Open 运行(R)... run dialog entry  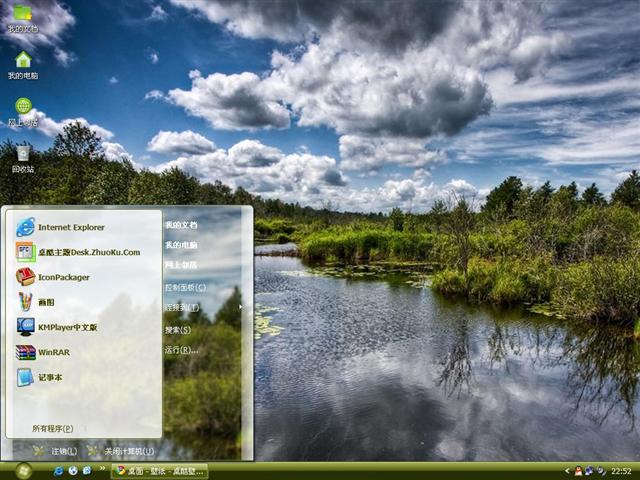click(x=182, y=350)
